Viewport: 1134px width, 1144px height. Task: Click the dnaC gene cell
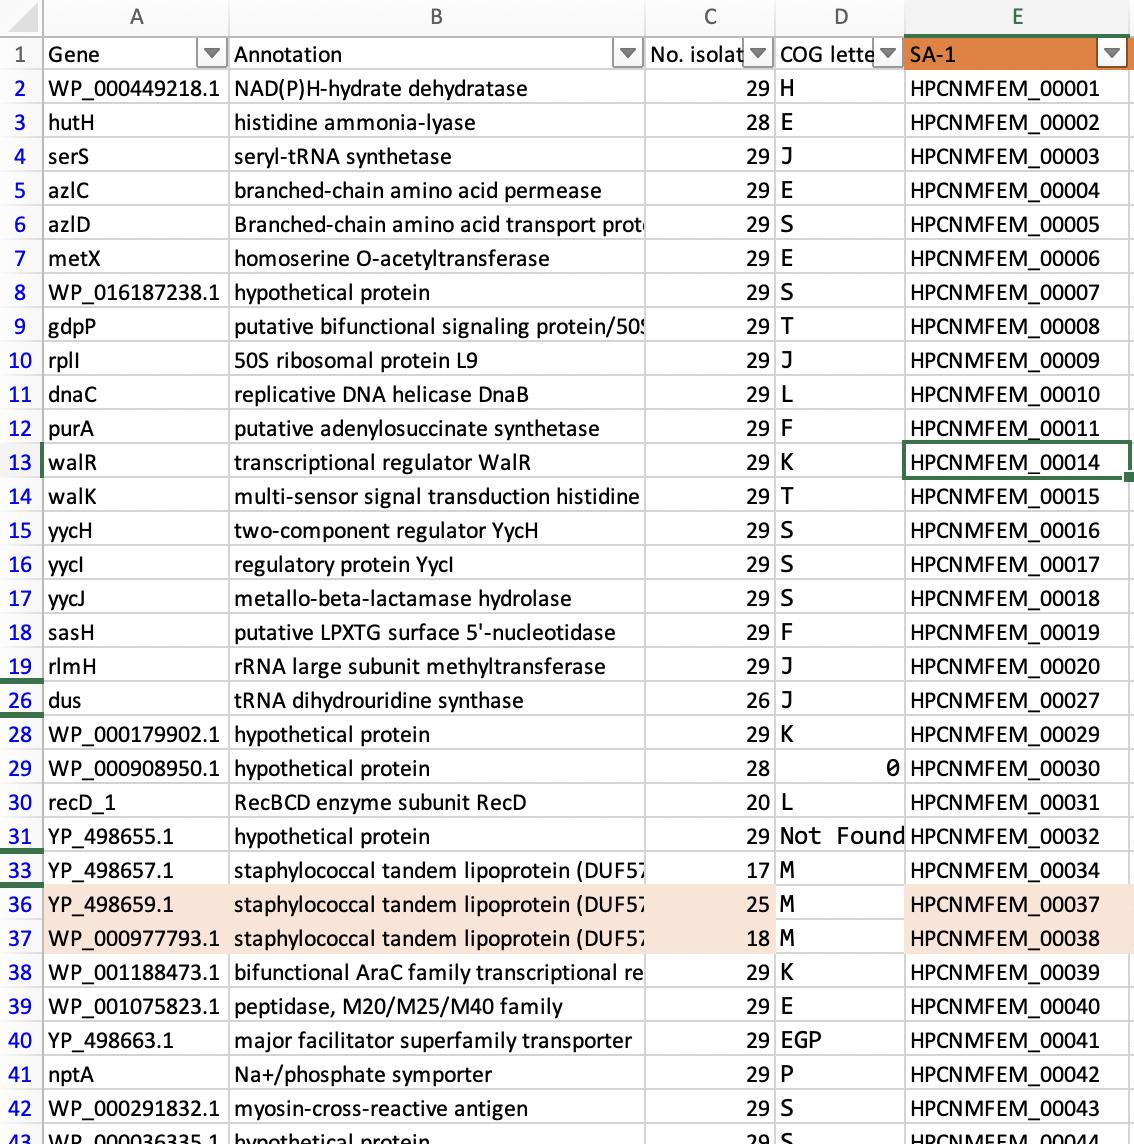(136, 395)
